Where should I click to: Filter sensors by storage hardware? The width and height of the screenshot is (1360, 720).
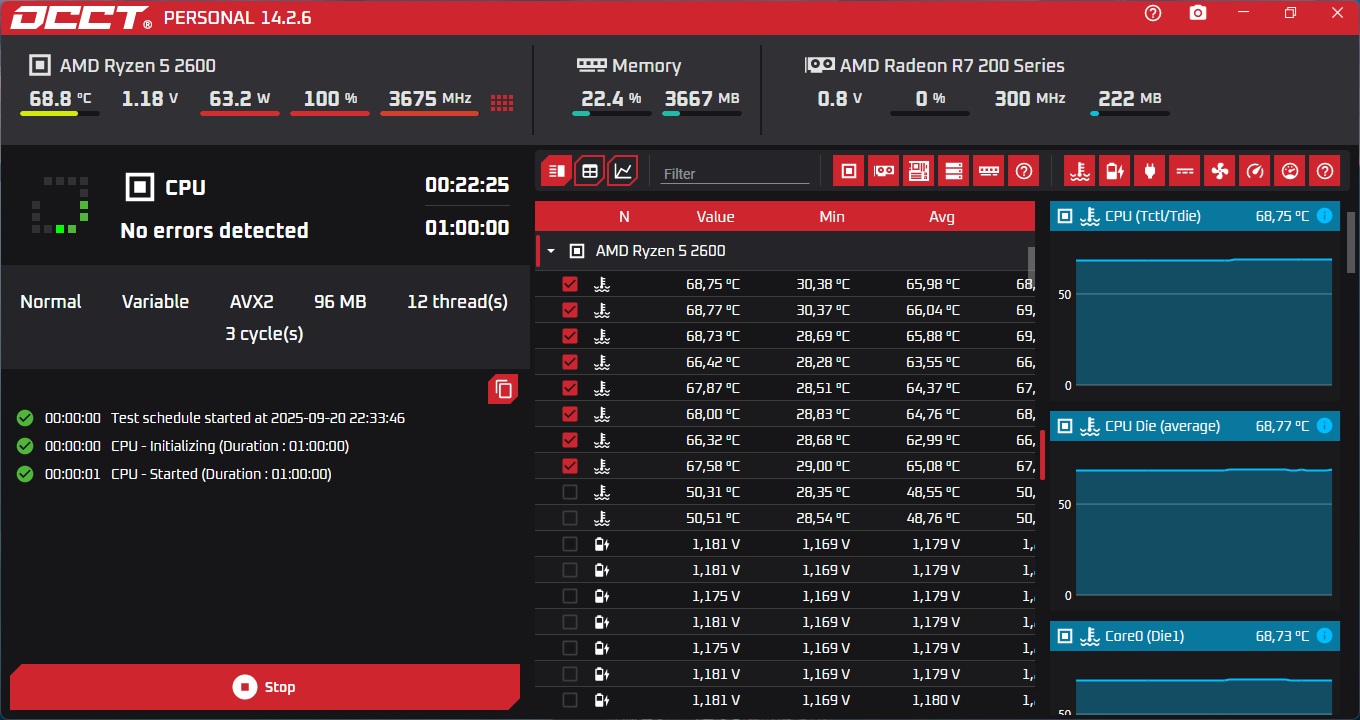pyautogui.click(x=953, y=171)
